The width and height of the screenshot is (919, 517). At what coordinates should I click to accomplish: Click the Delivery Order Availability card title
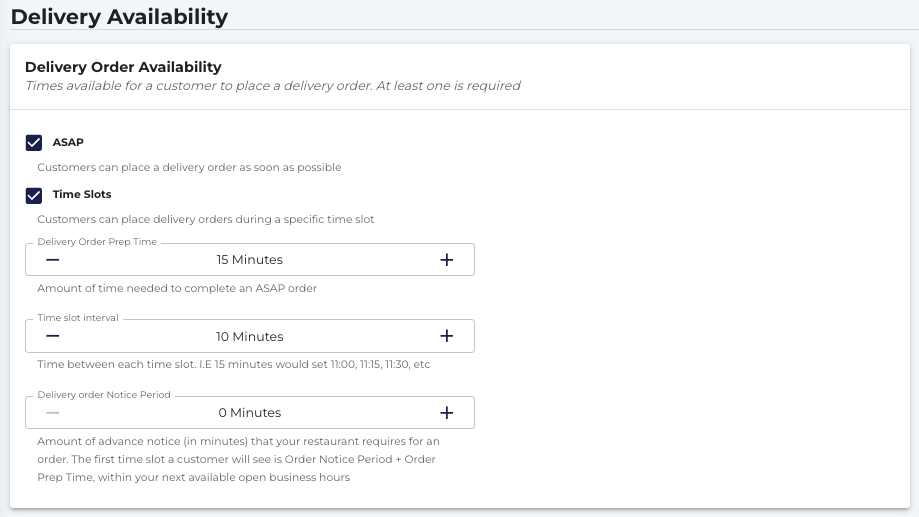pos(123,67)
